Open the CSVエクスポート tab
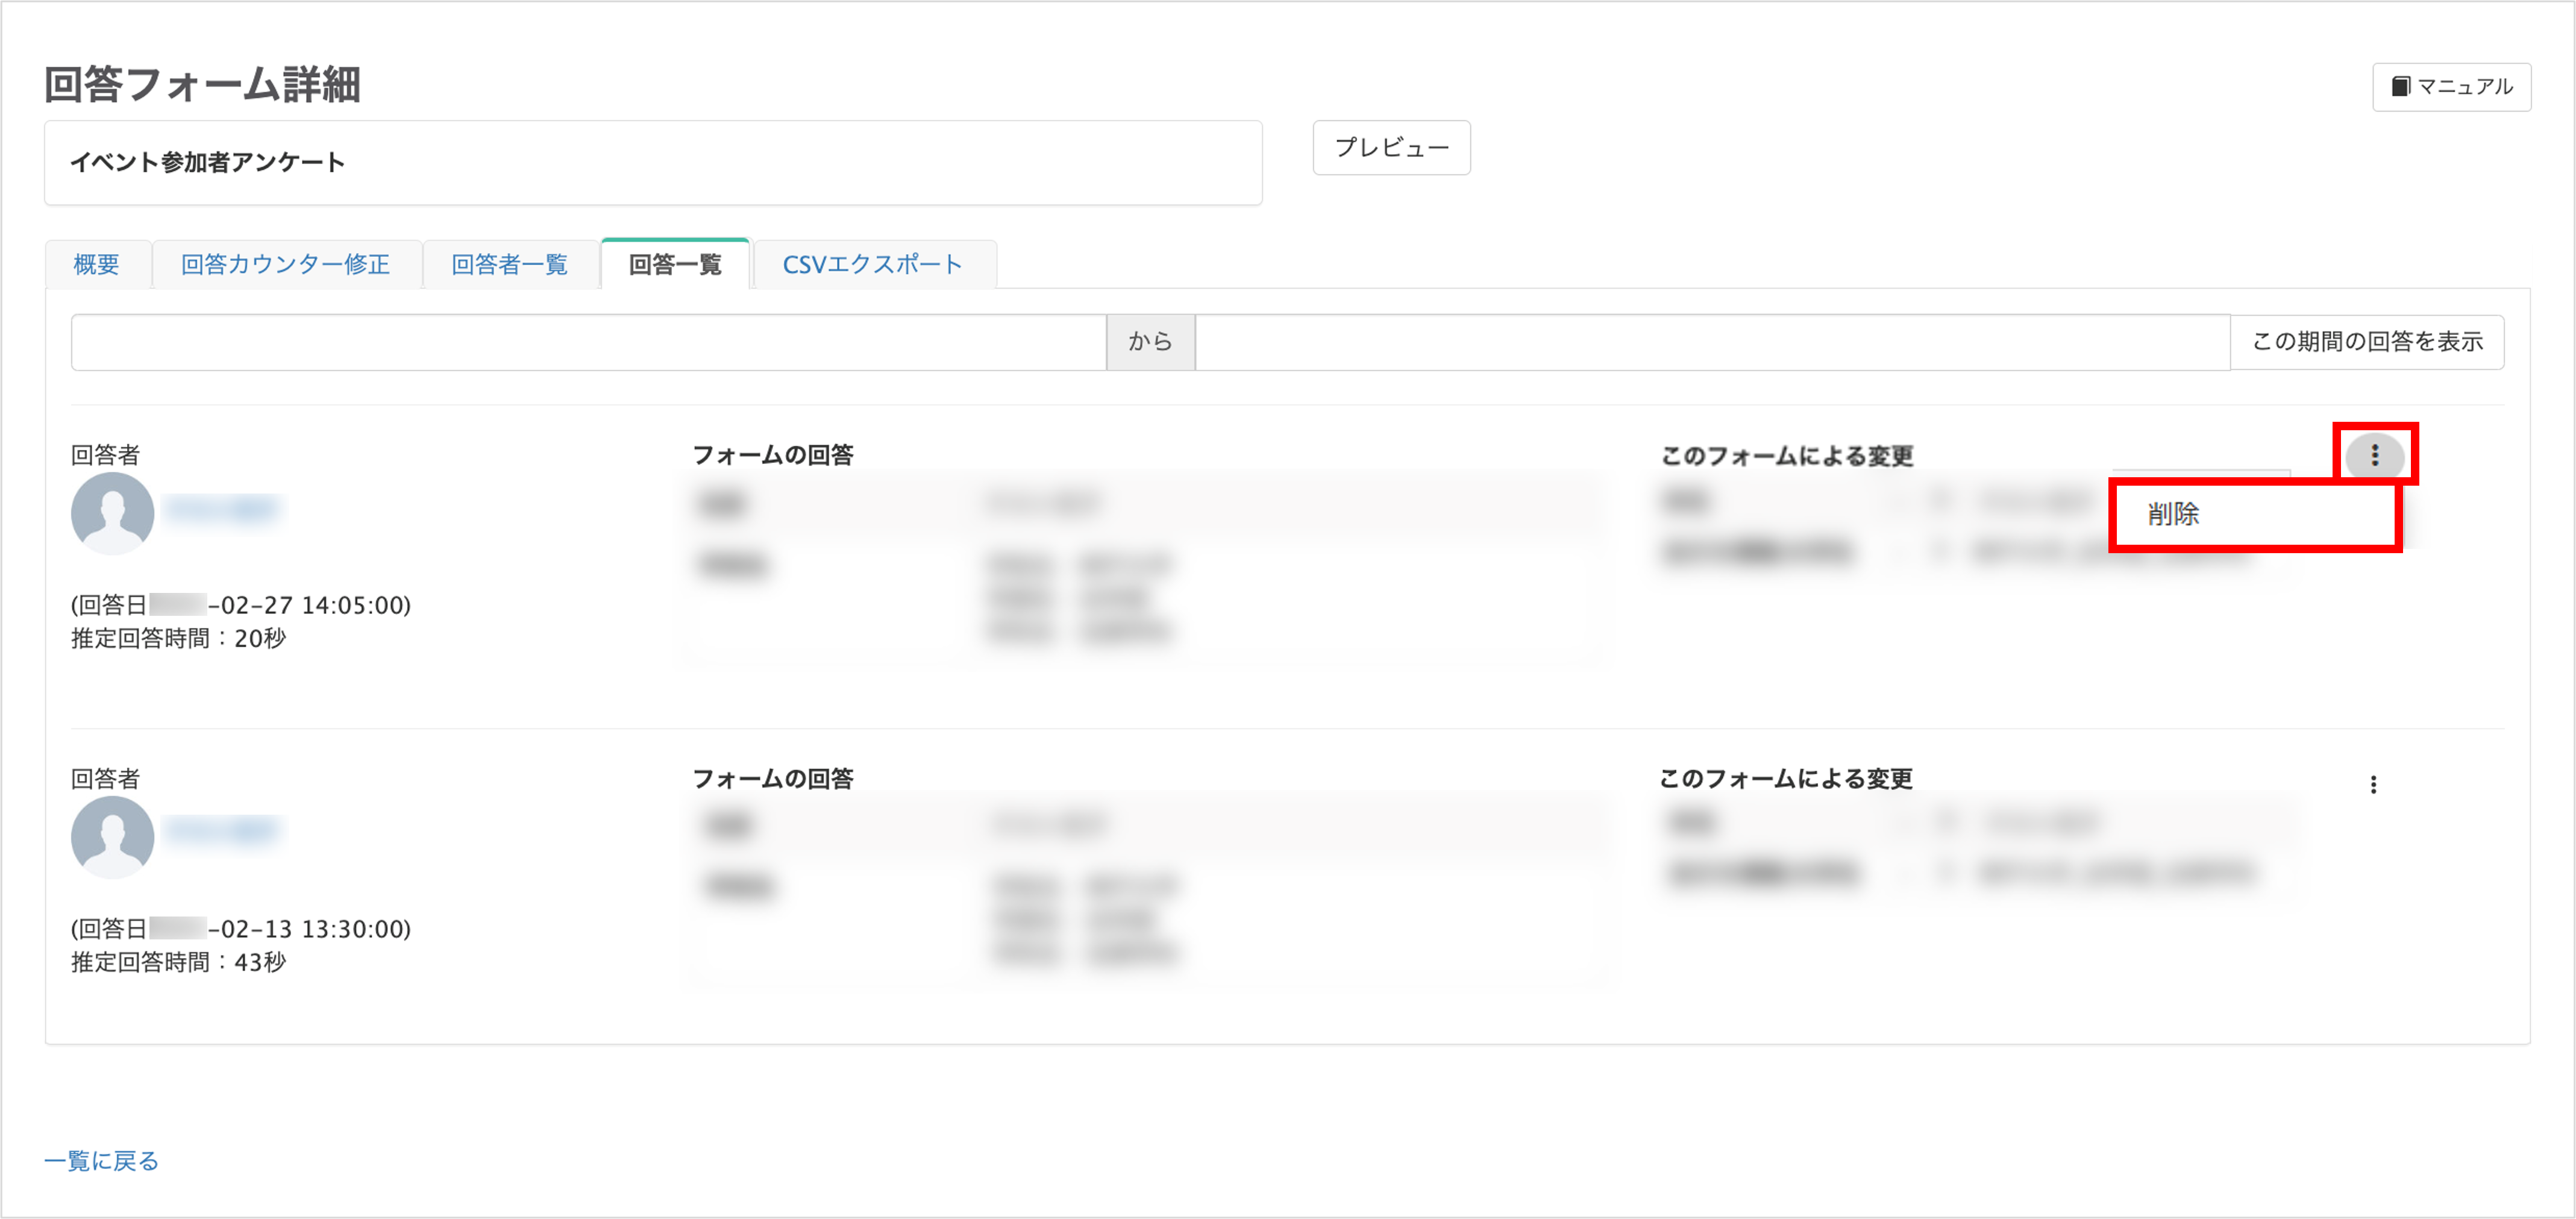2576x1219 pixels. point(872,264)
